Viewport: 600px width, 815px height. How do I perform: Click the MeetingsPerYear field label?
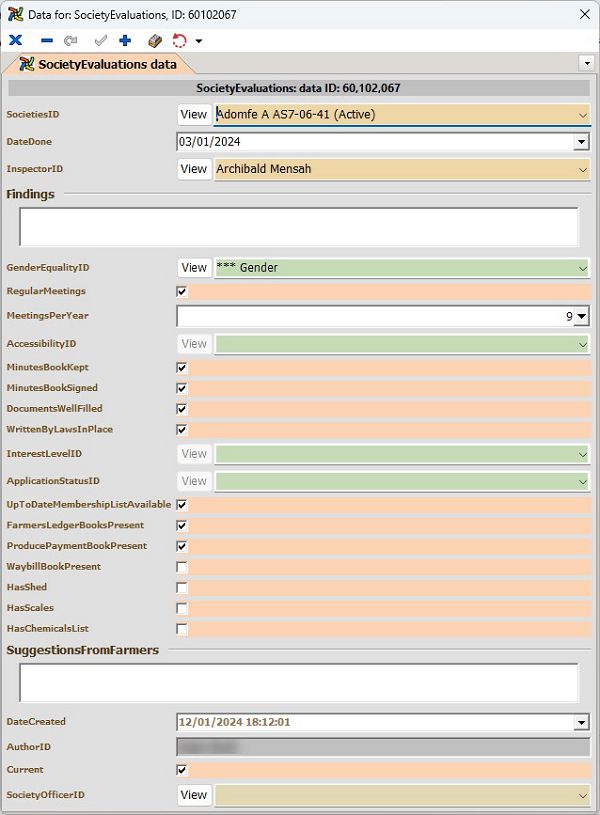(x=47, y=316)
